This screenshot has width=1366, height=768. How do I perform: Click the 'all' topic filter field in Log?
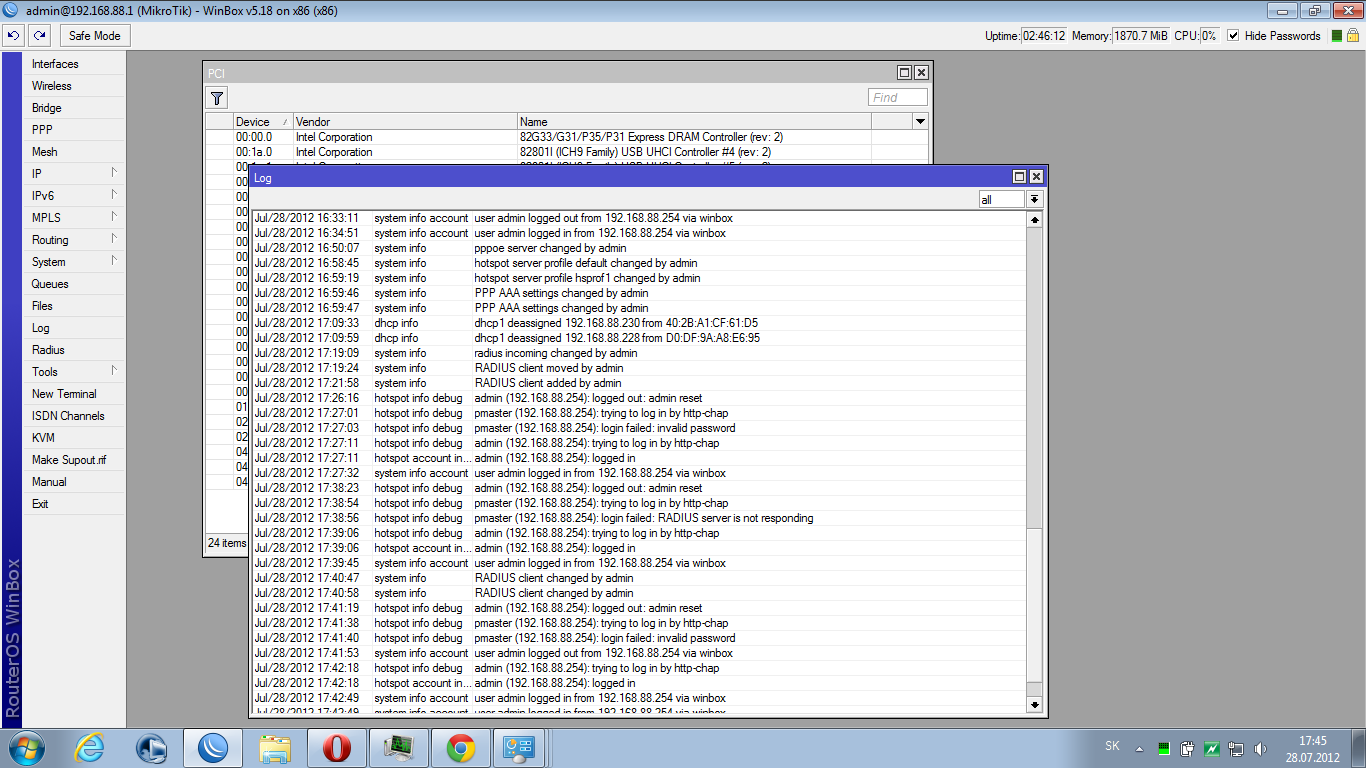pyautogui.click(x=1002, y=200)
